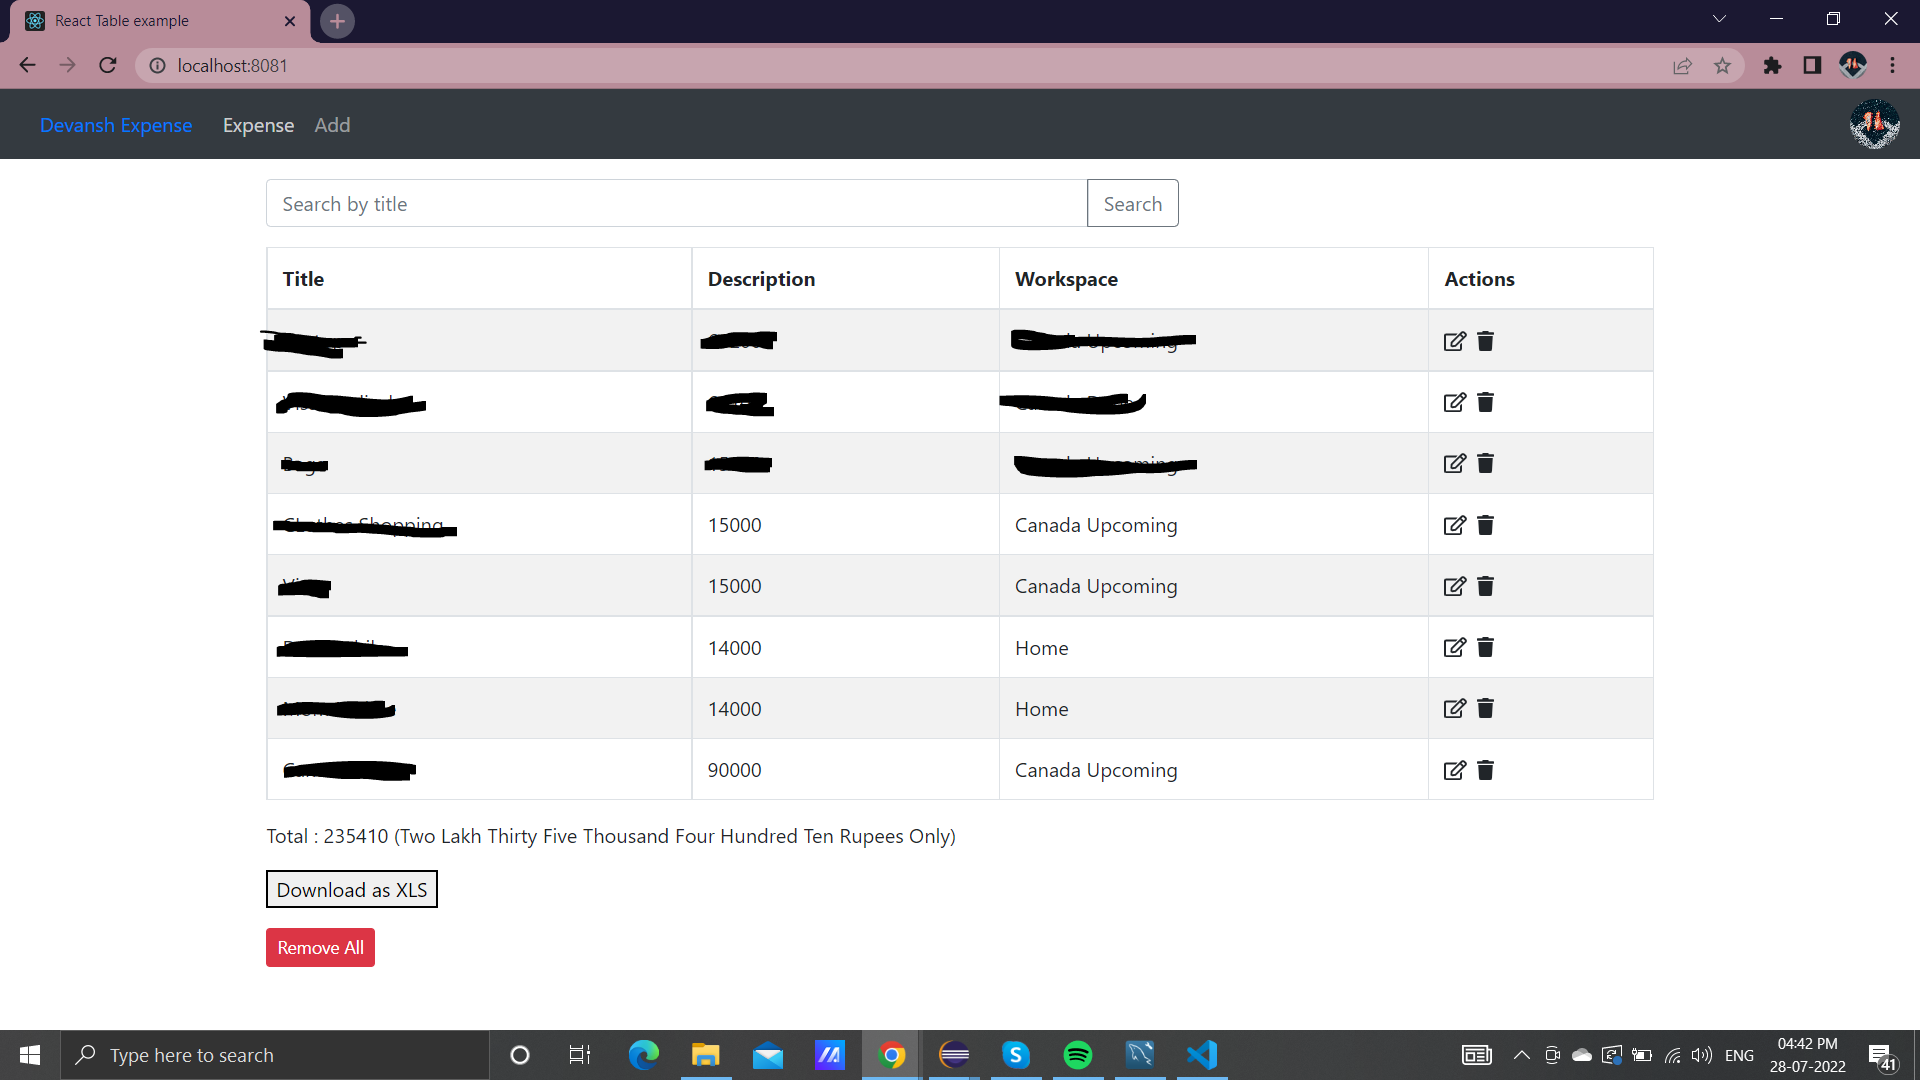Image resolution: width=1920 pixels, height=1080 pixels.
Task: Focus the Search by title field
Action: pyautogui.click(x=676, y=204)
